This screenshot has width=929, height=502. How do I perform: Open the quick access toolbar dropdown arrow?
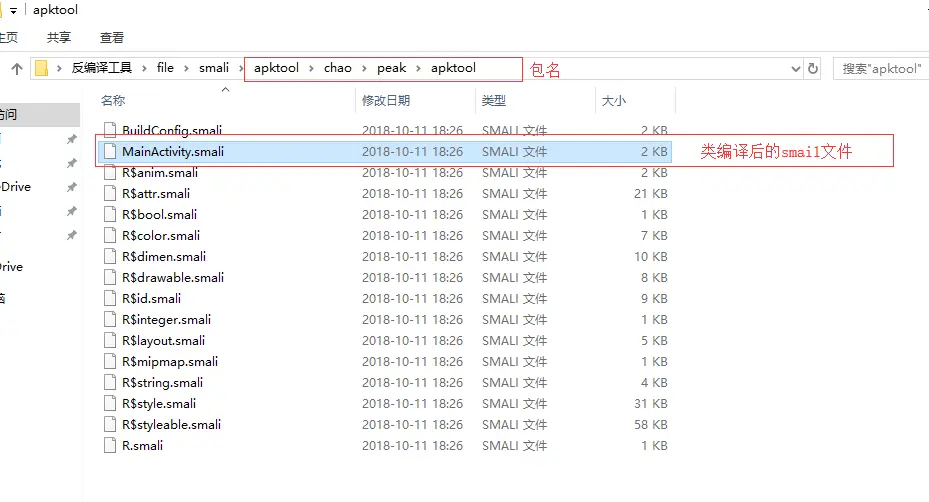[x=13, y=11]
